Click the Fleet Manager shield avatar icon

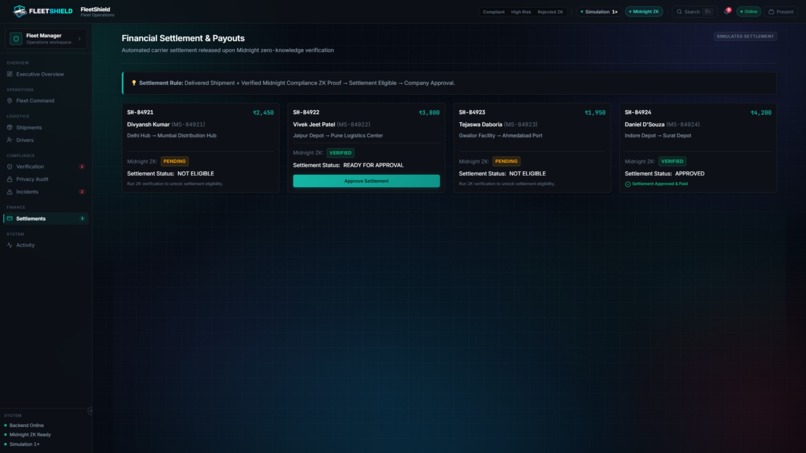[15, 39]
